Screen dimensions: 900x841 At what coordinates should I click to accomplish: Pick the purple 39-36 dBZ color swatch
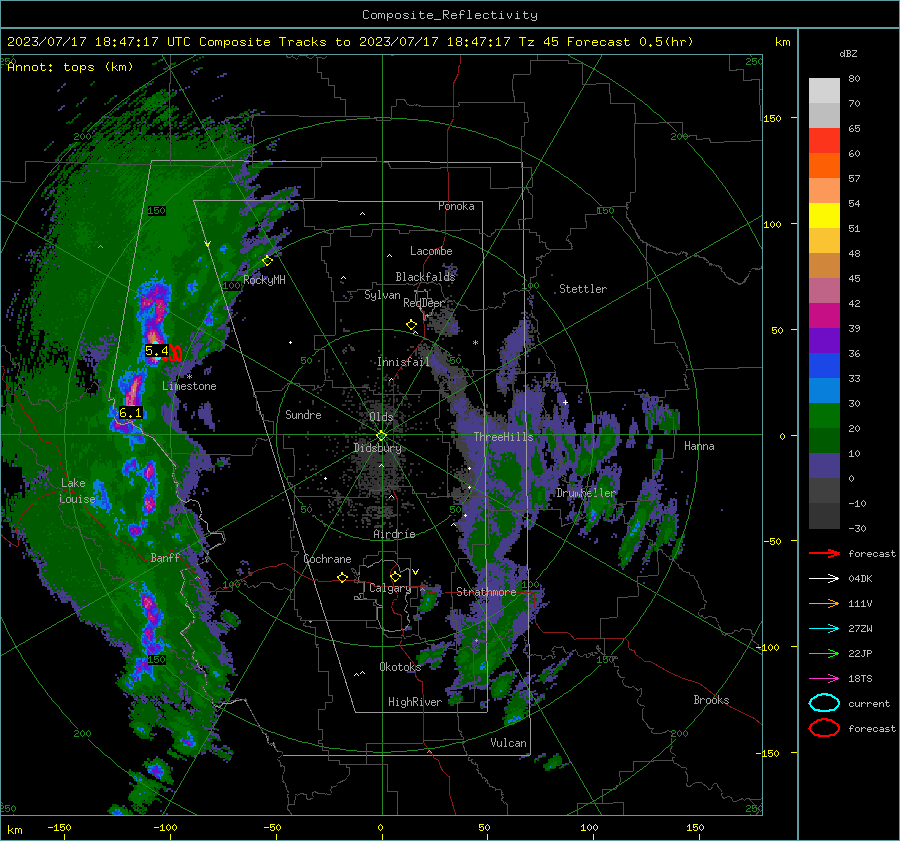(x=824, y=341)
